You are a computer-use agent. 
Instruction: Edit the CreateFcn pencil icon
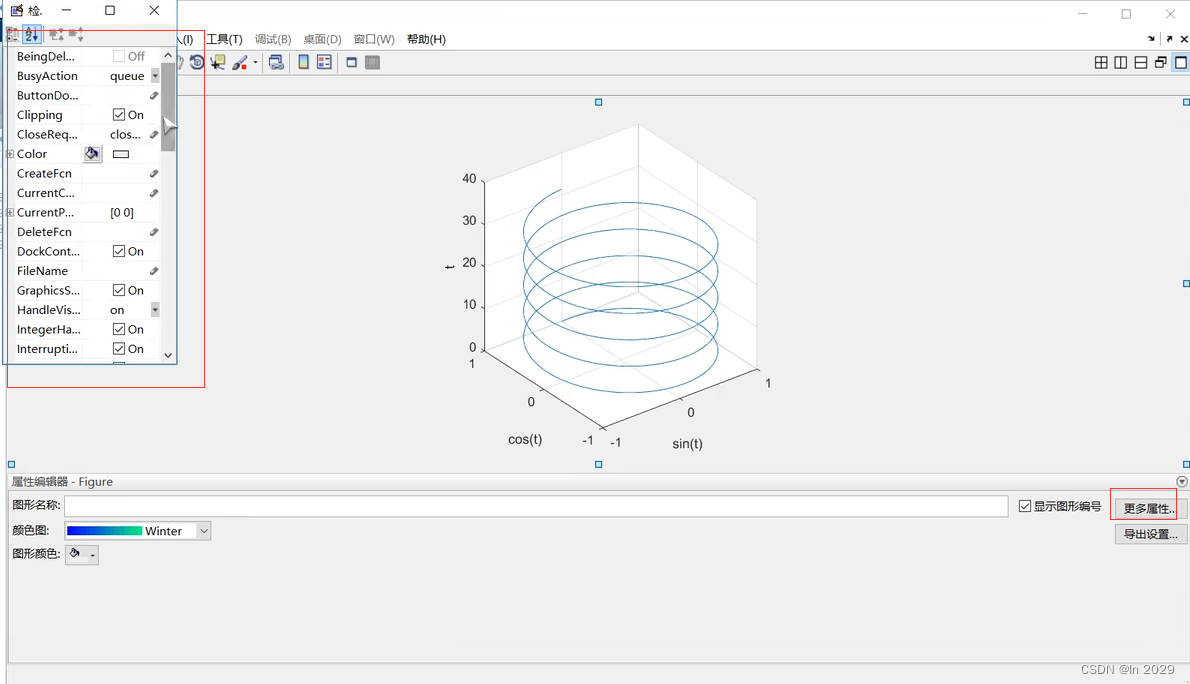tap(153, 174)
